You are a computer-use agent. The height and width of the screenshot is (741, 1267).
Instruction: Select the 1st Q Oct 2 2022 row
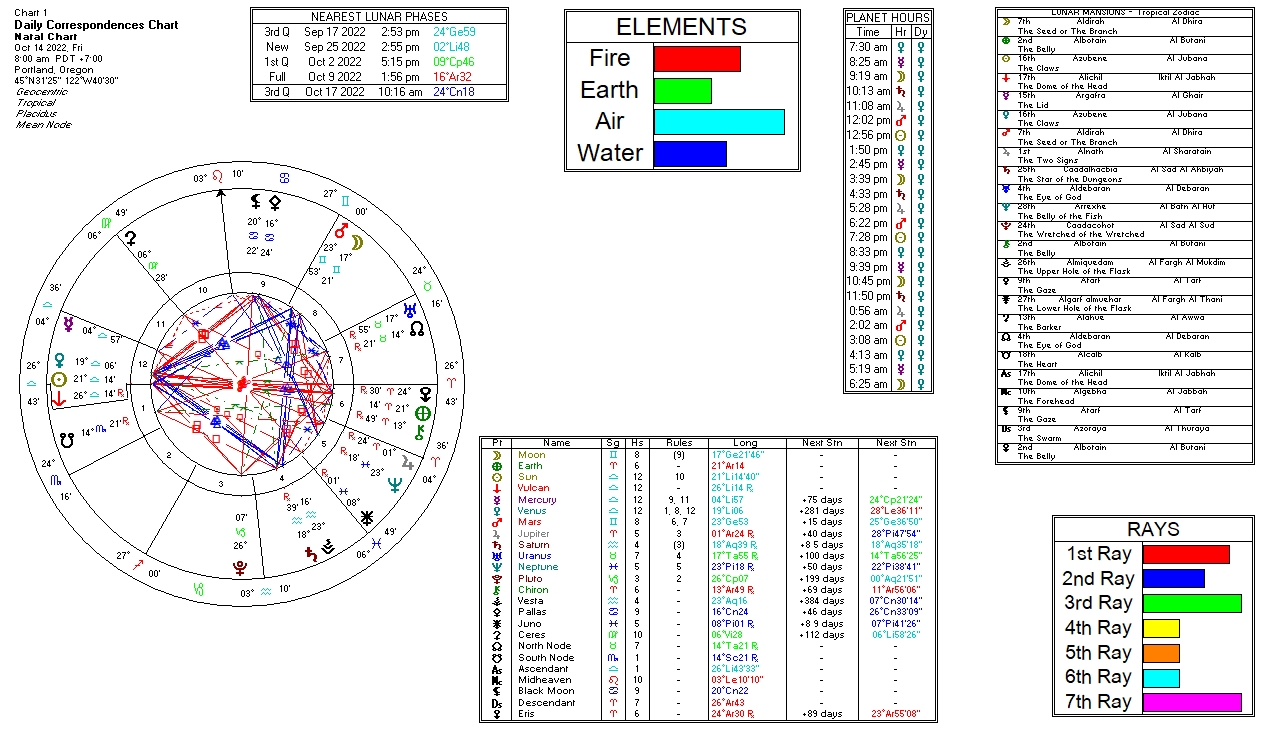click(379, 61)
